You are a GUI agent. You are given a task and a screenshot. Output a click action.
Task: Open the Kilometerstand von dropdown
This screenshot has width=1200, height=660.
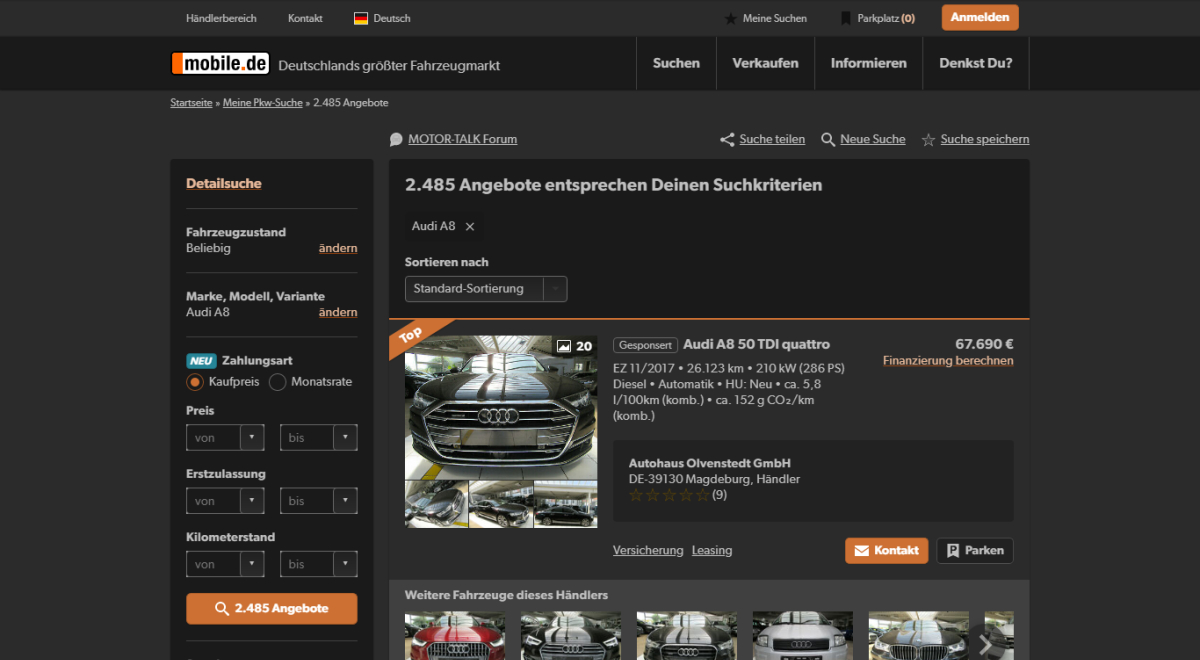point(225,564)
